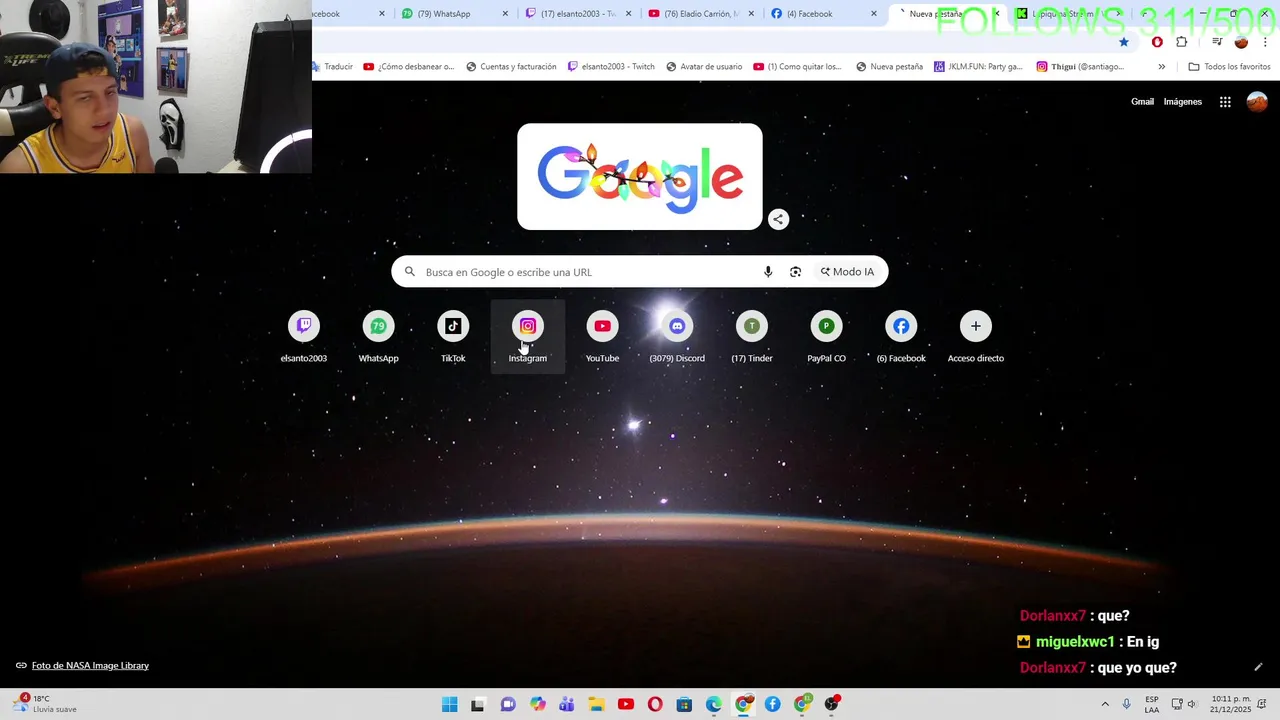Open the elsanto2003 - Twitch bookmark
Image resolution: width=1280 pixels, height=720 pixels.
[x=611, y=67]
